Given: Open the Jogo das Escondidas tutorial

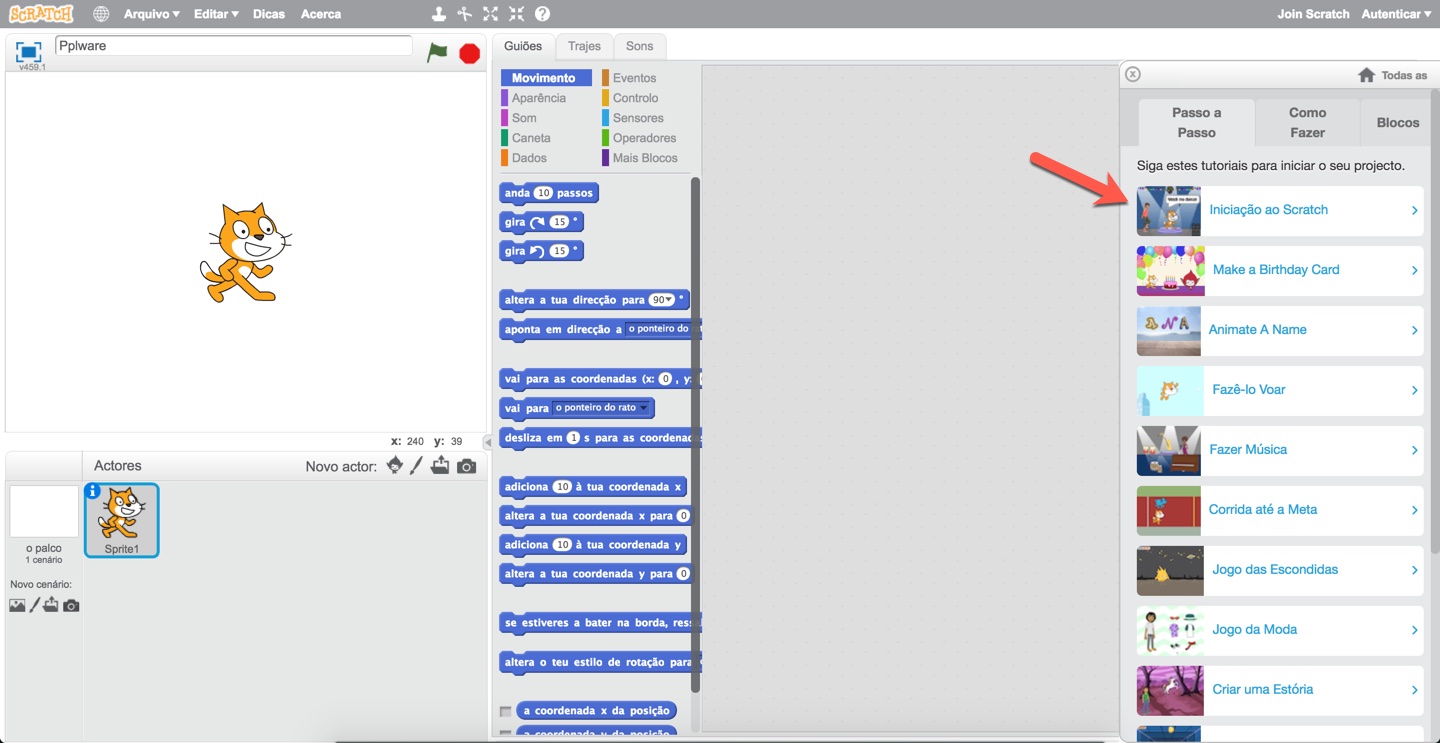Looking at the screenshot, I should [1280, 570].
